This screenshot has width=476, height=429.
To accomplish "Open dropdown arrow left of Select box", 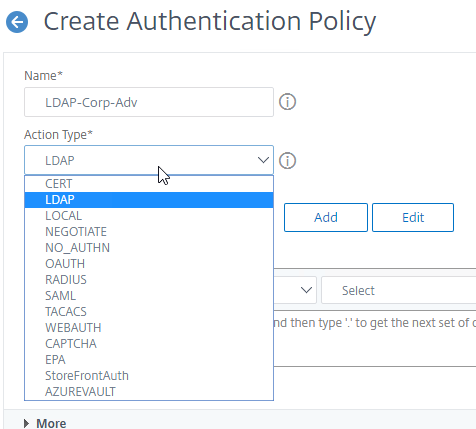I will 306,290.
